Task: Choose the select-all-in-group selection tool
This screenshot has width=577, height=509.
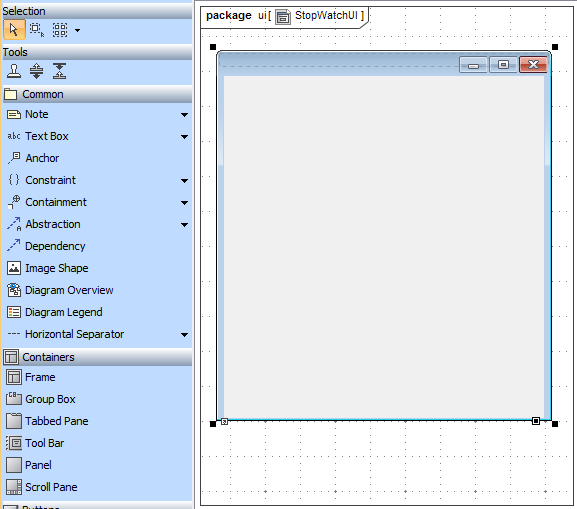Action: [60, 30]
